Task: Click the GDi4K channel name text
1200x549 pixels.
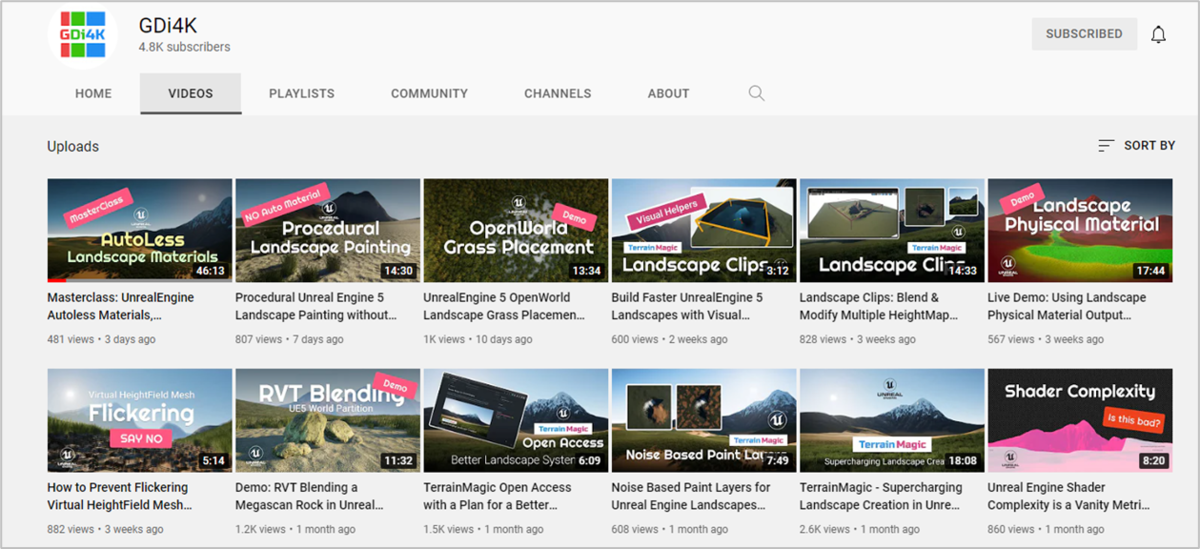Action: point(170,25)
